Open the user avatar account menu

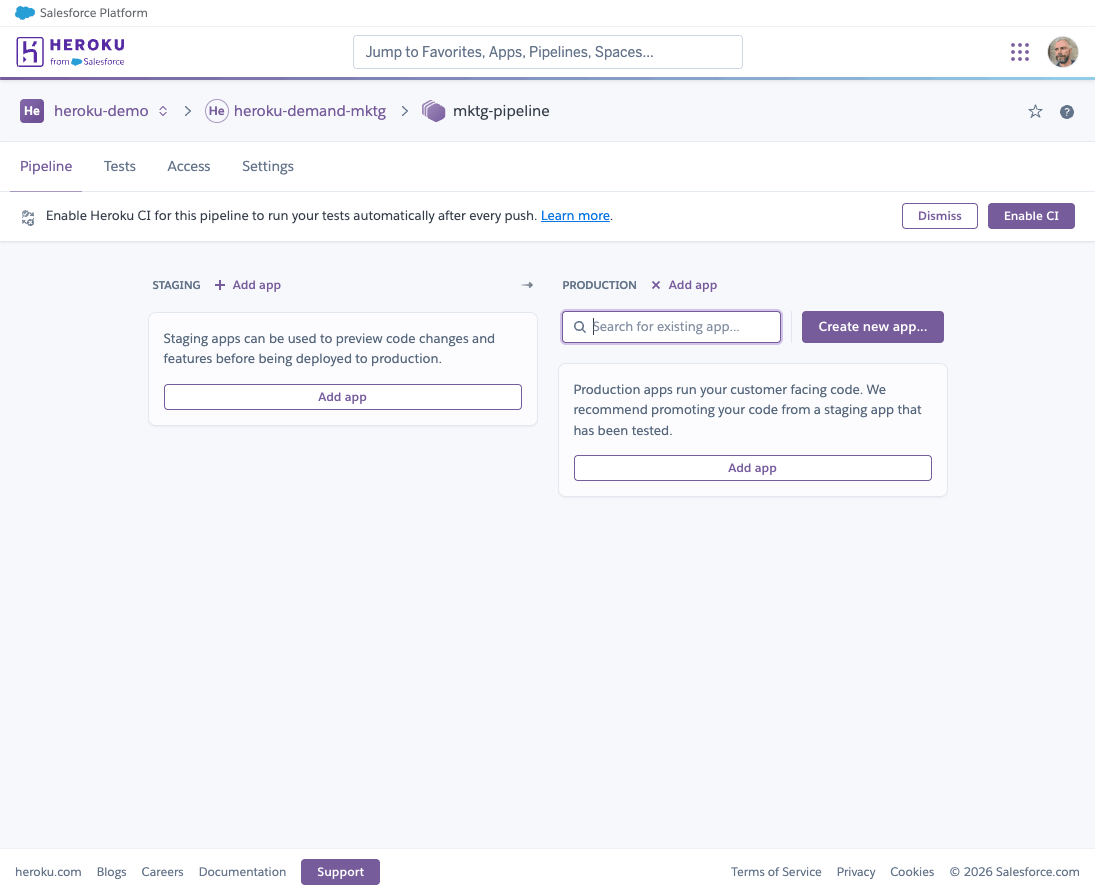(x=1062, y=52)
